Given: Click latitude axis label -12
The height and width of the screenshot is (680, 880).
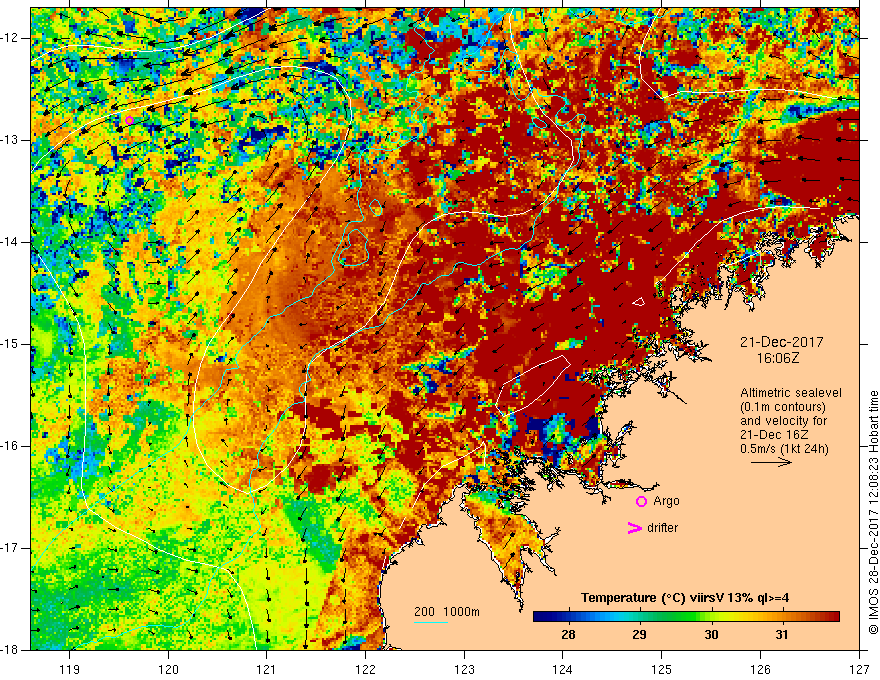Looking at the screenshot, I should (x=11, y=38).
